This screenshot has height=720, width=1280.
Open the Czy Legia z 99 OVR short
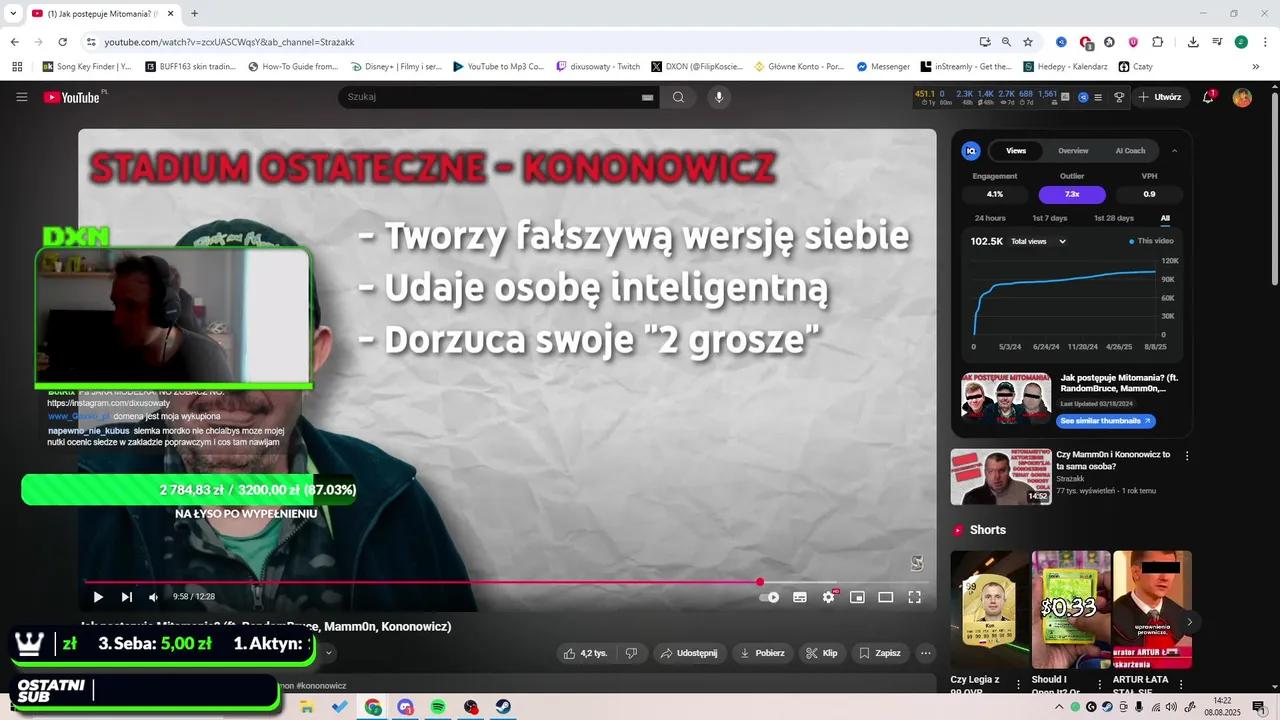pyautogui.click(x=989, y=609)
